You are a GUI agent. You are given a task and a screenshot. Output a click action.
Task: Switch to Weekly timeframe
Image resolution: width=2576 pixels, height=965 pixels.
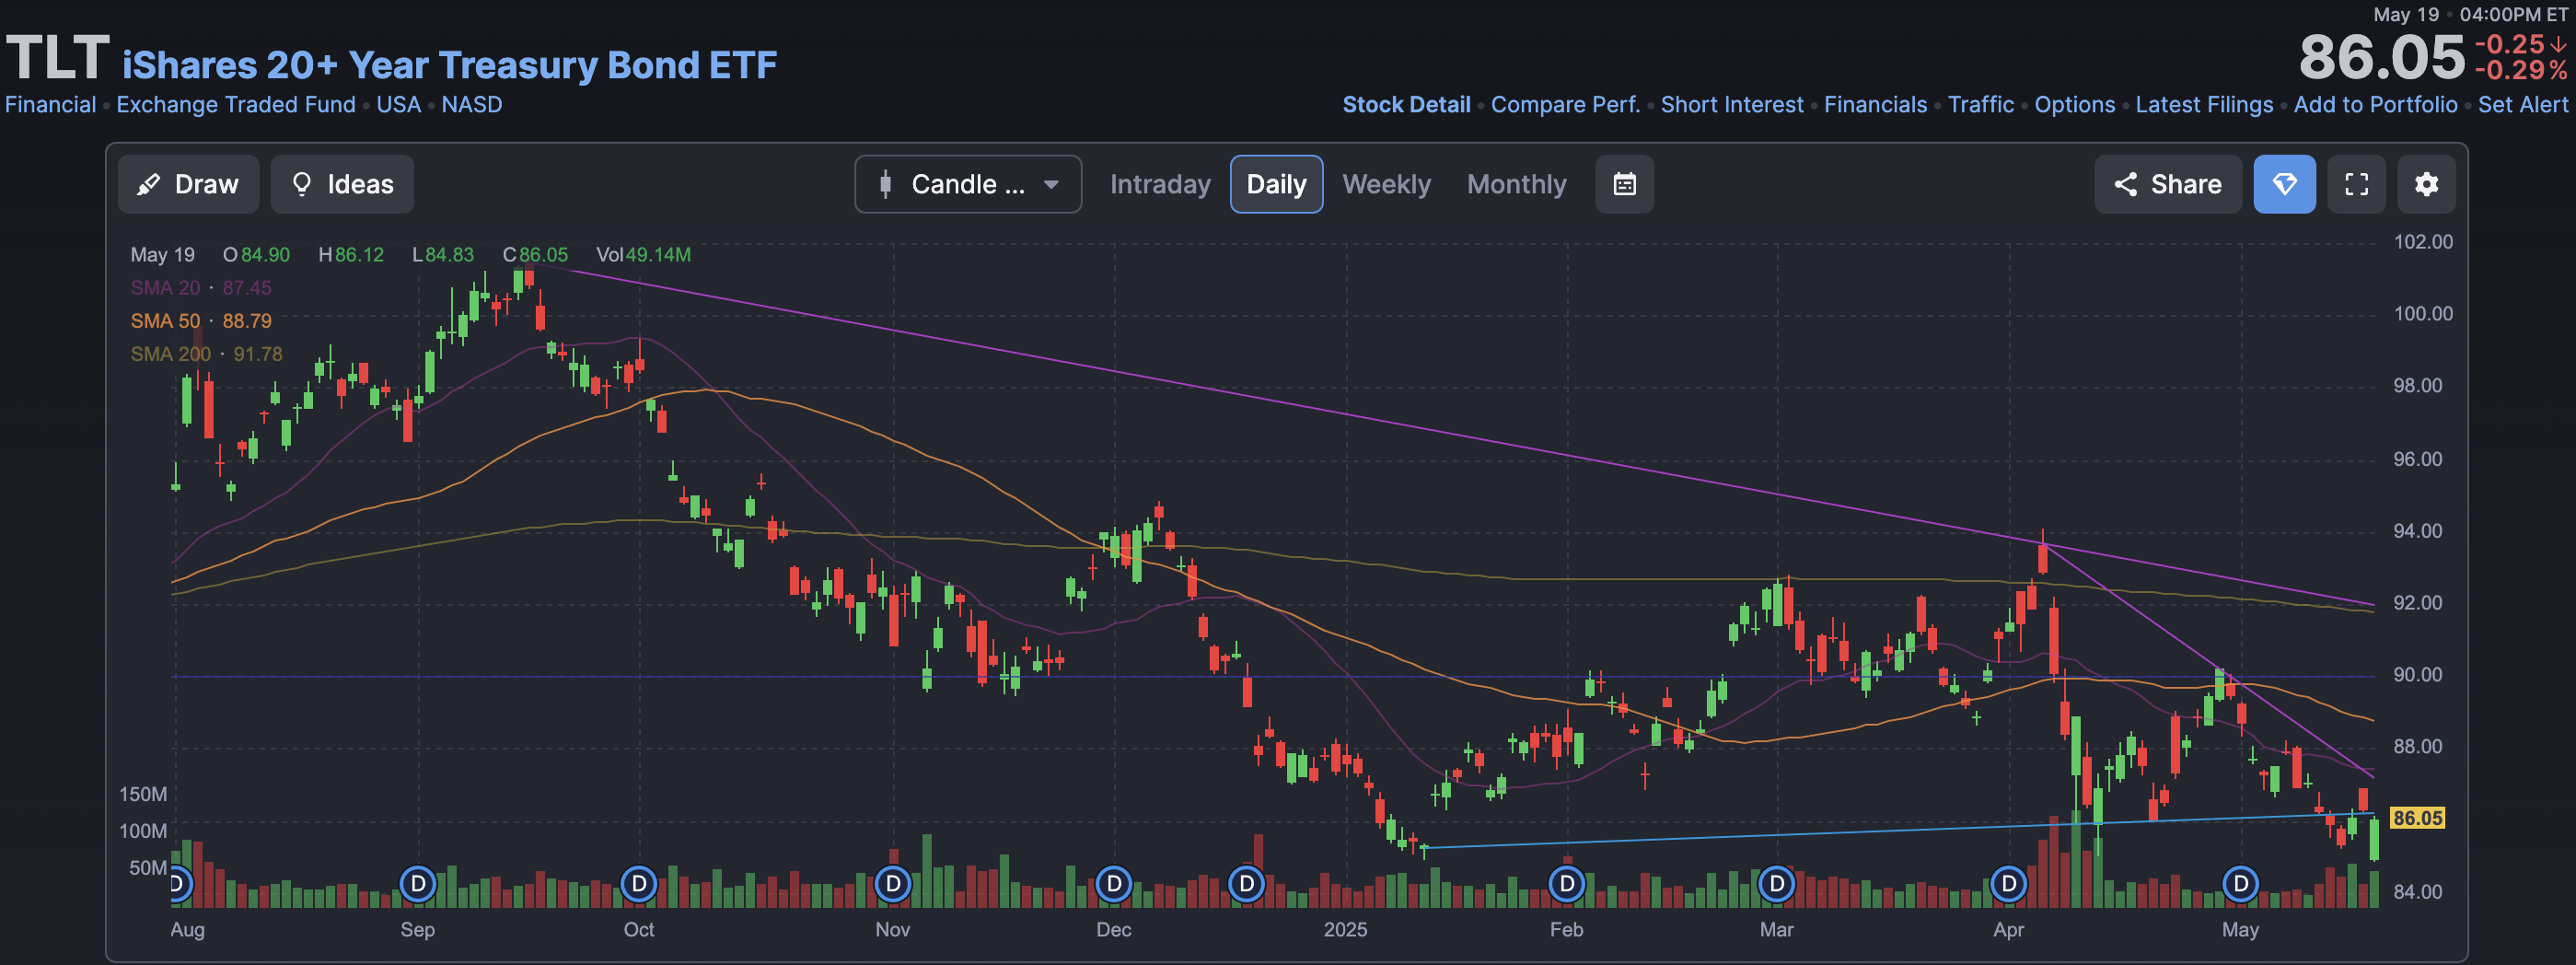1386,184
